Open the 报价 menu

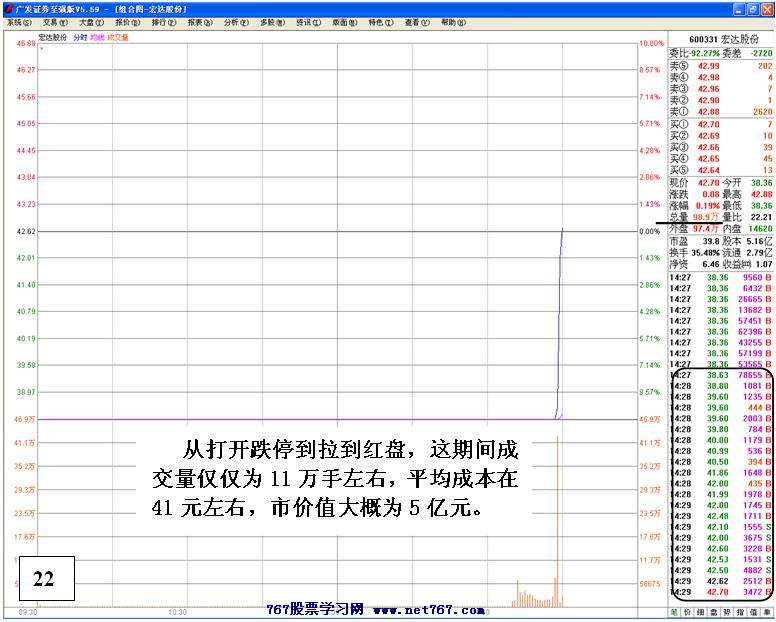(128, 22)
